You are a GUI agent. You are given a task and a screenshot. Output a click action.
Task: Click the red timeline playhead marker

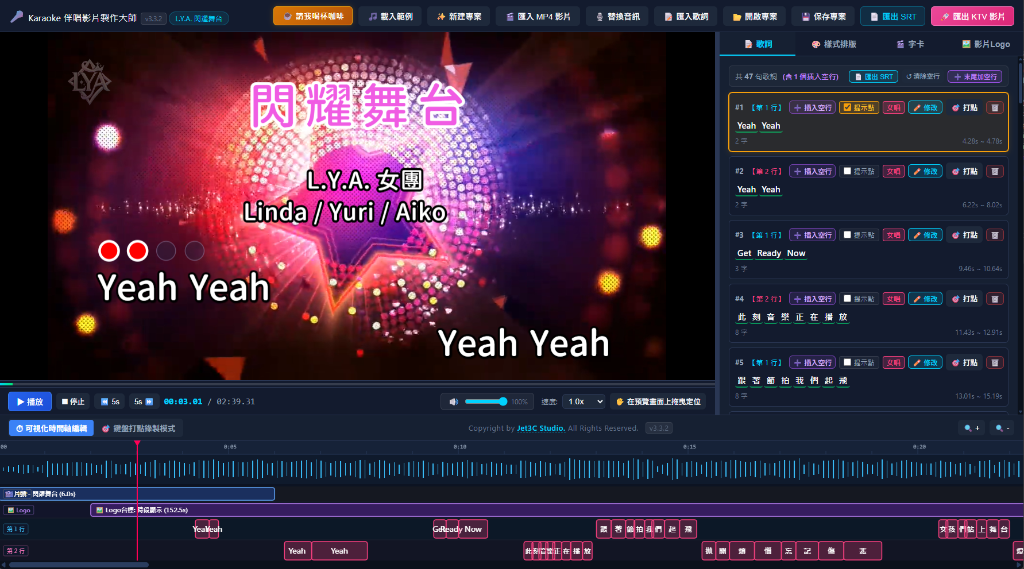pyautogui.click(x=137, y=444)
